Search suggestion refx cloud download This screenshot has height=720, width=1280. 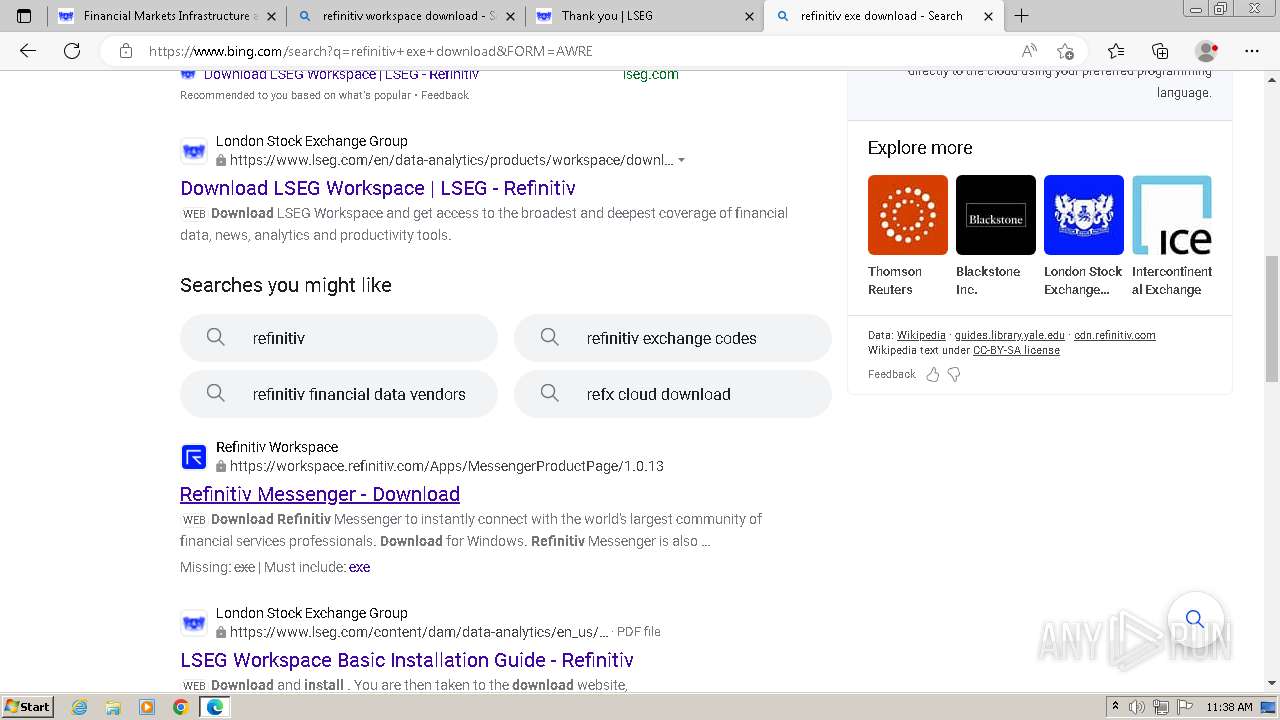coord(673,394)
